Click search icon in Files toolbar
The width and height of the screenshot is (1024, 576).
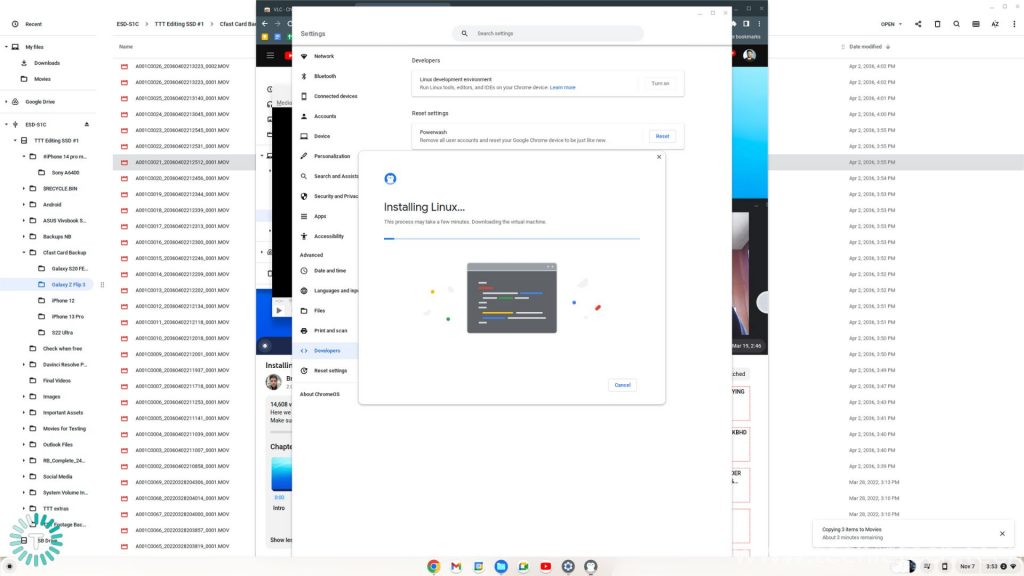[x=957, y=24]
